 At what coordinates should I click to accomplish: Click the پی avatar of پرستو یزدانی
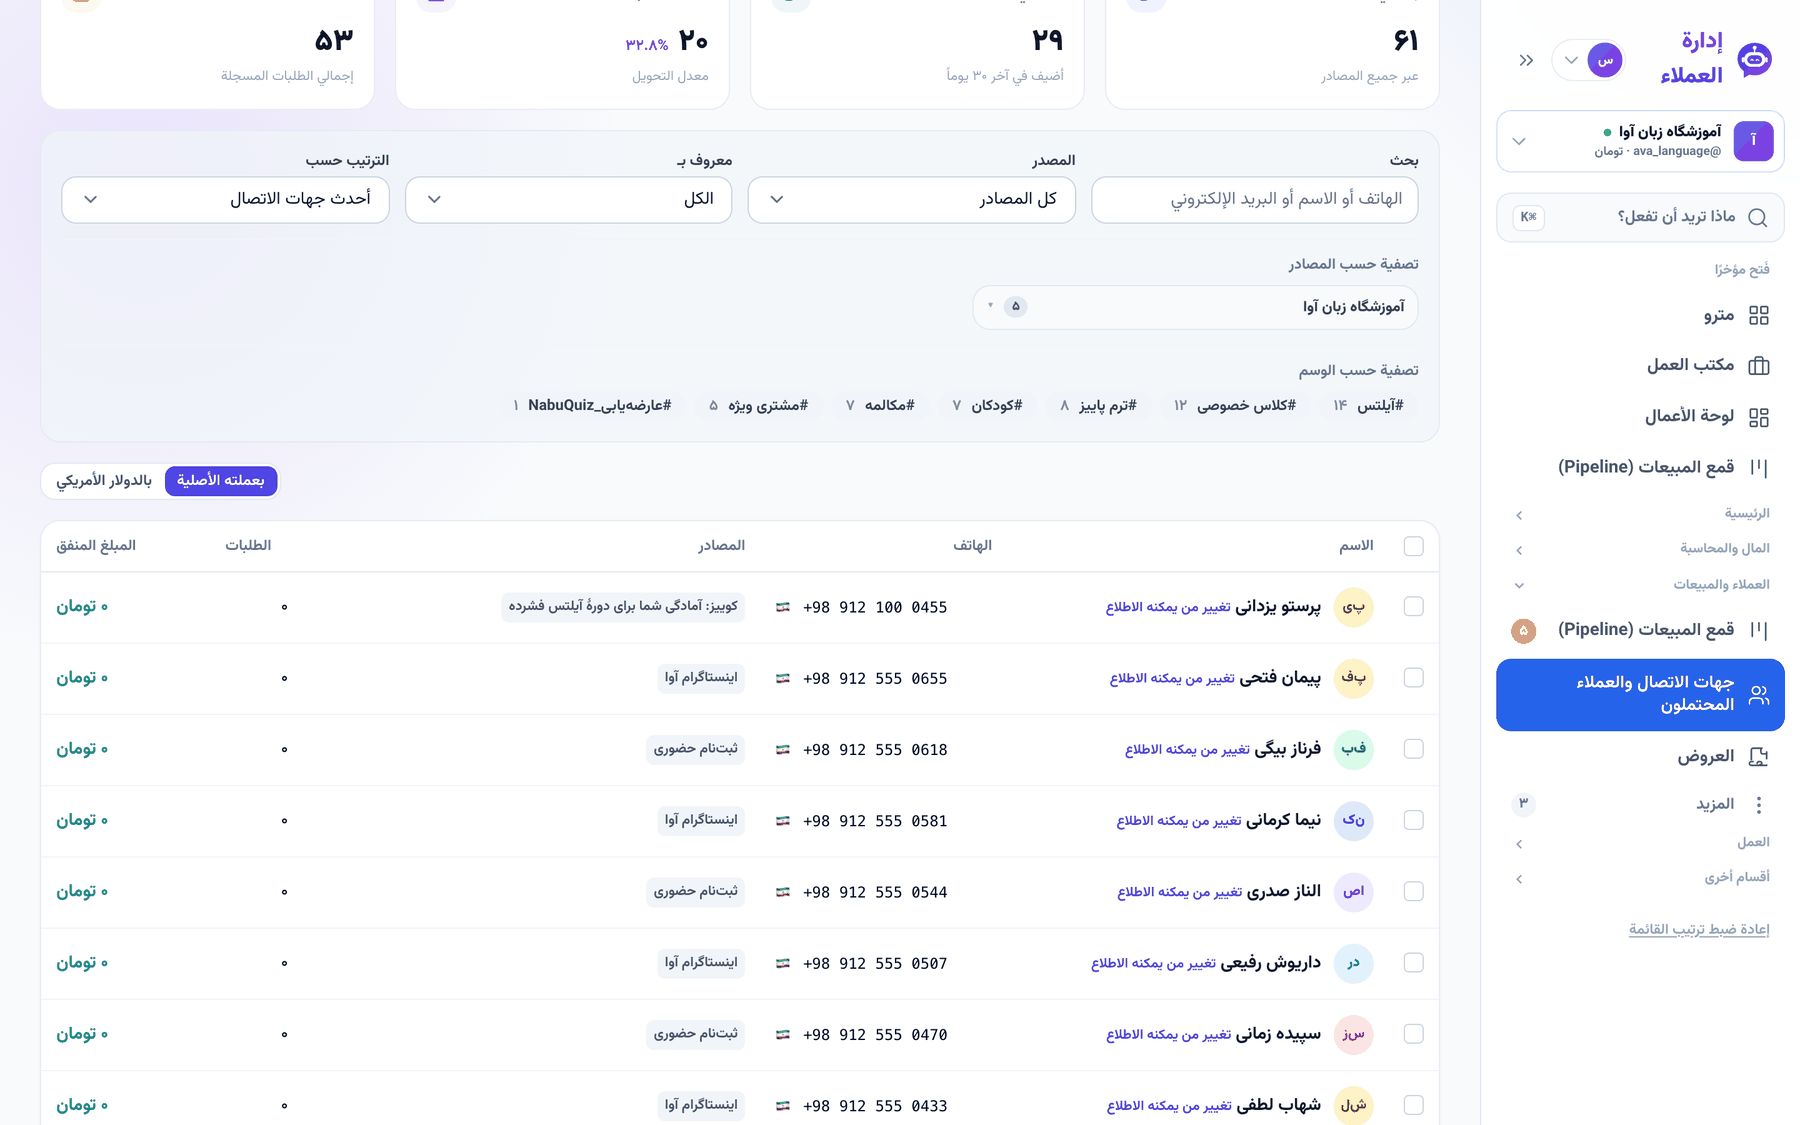(x=1353, y=607)
